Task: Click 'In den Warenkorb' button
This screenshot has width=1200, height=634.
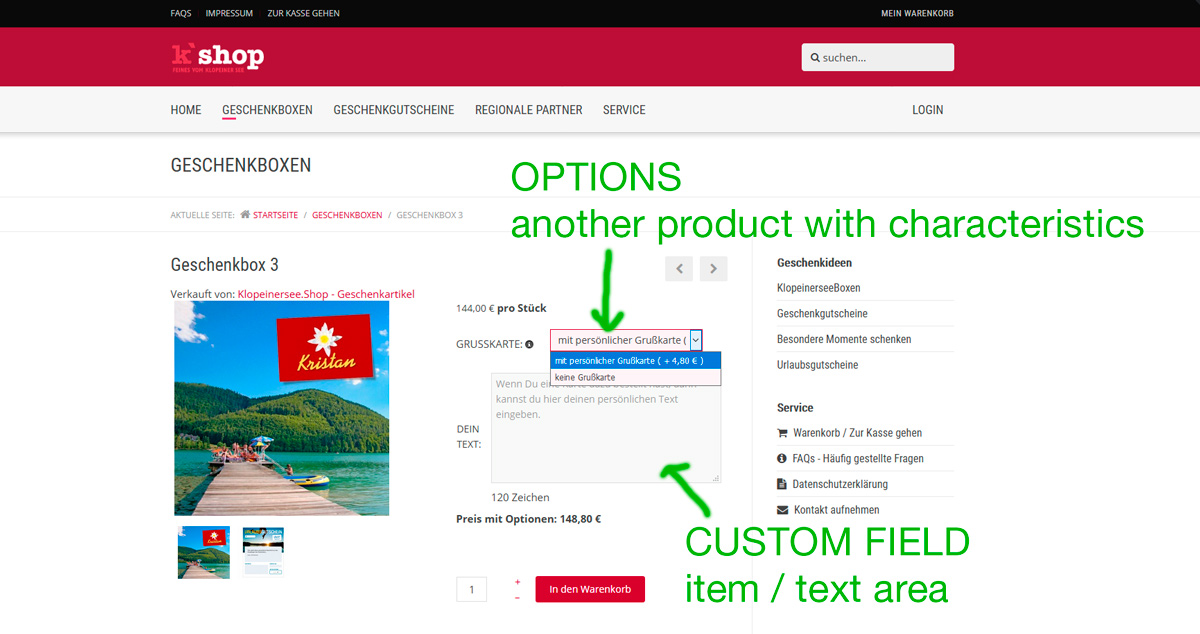Action: [x=590, y=589]
